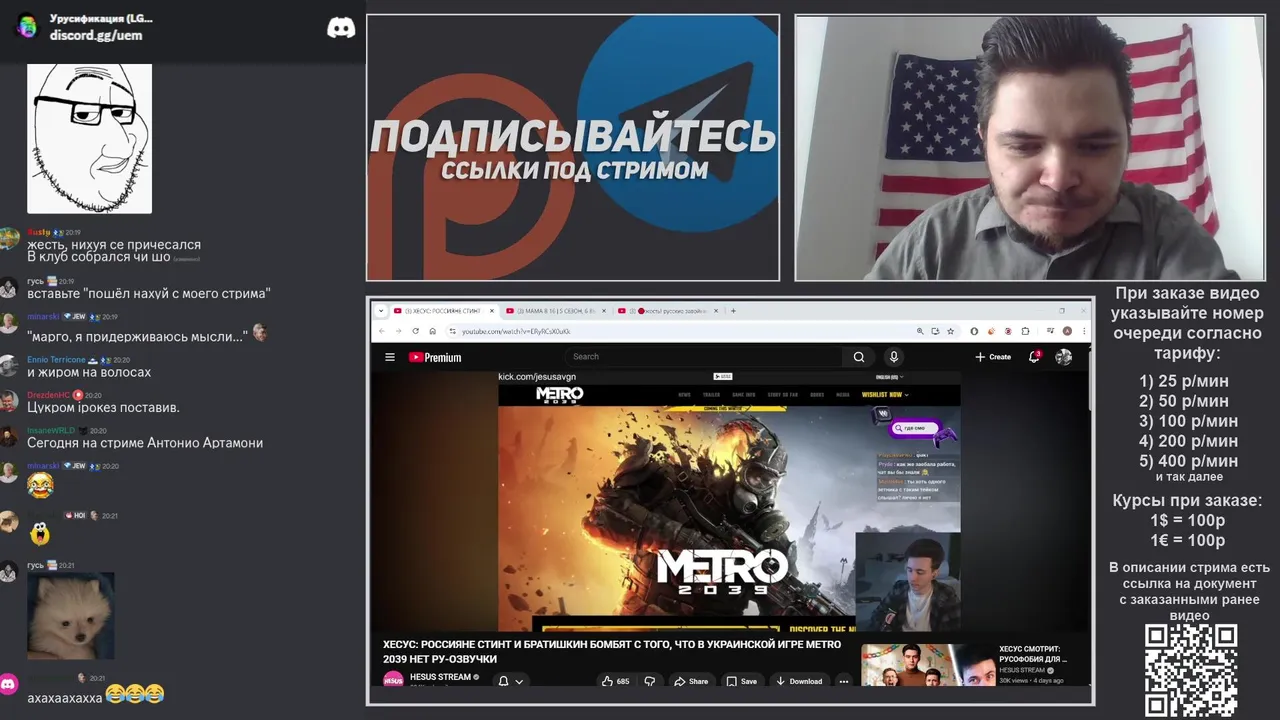Click chat message 'ахахаахахха'
This screenshot has width=1280, height=720.
tap(65, 697)
